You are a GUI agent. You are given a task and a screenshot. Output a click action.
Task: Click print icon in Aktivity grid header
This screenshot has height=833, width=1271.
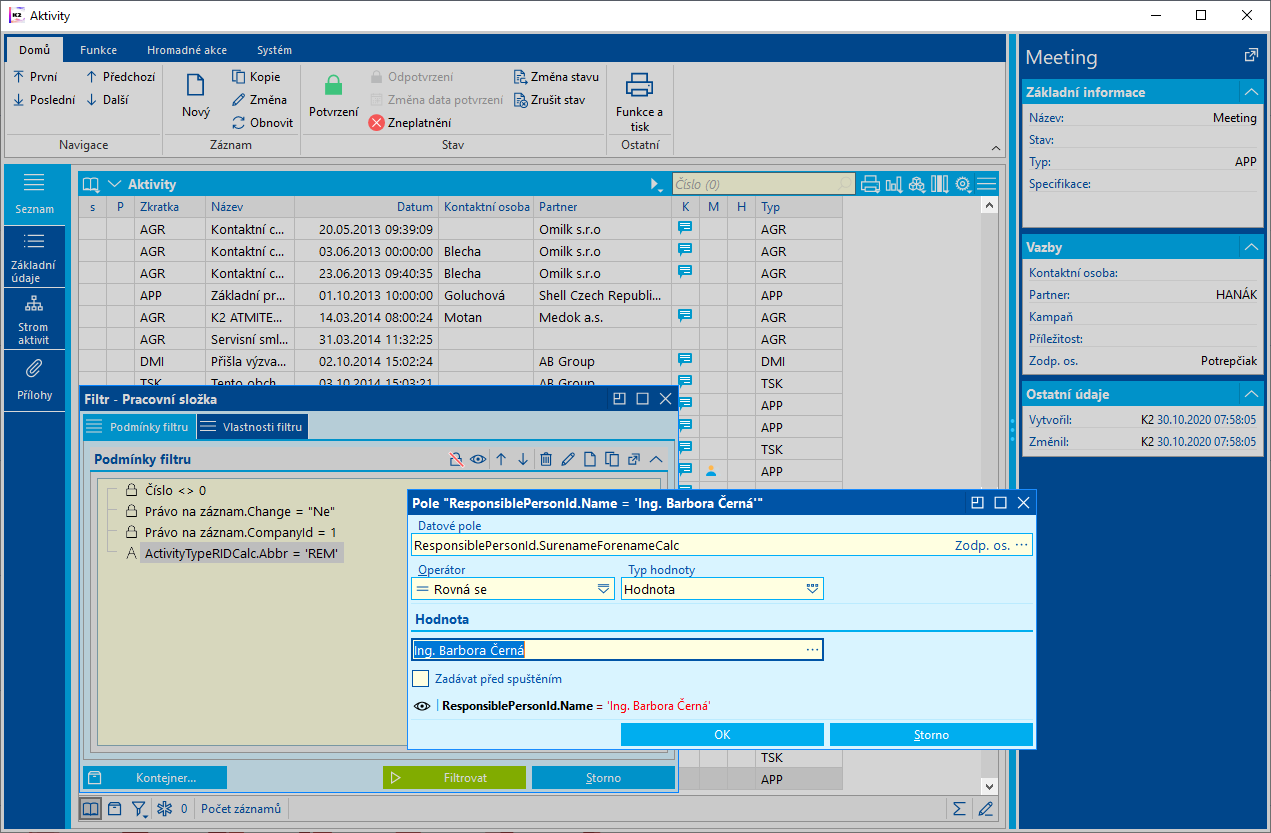(x=870, y=184)
